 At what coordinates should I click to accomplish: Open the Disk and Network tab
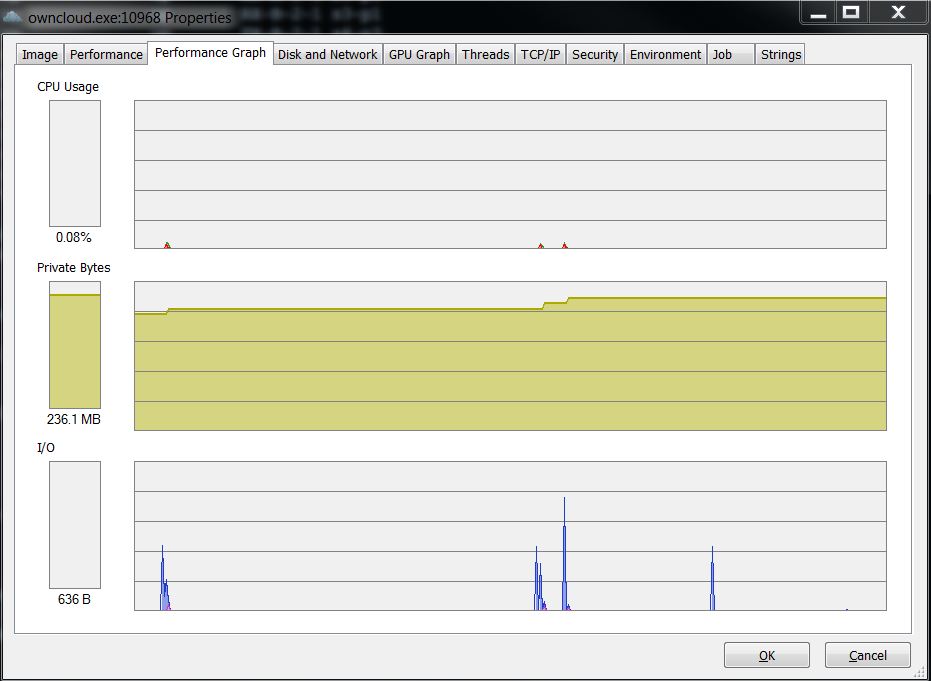(328, 55)
